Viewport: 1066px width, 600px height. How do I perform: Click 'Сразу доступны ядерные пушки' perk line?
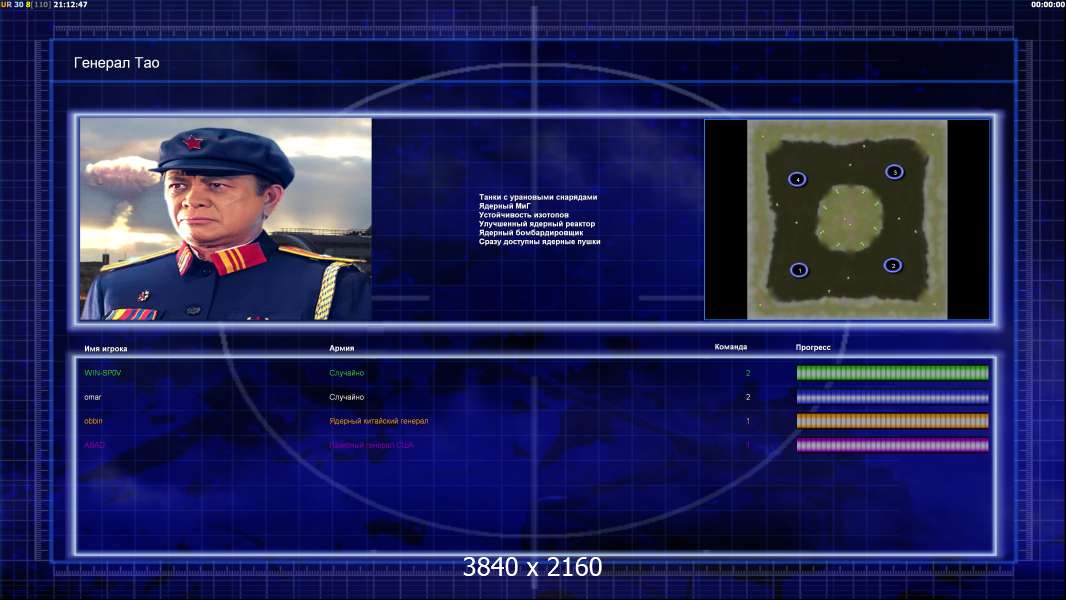click(x=539, y=241)
